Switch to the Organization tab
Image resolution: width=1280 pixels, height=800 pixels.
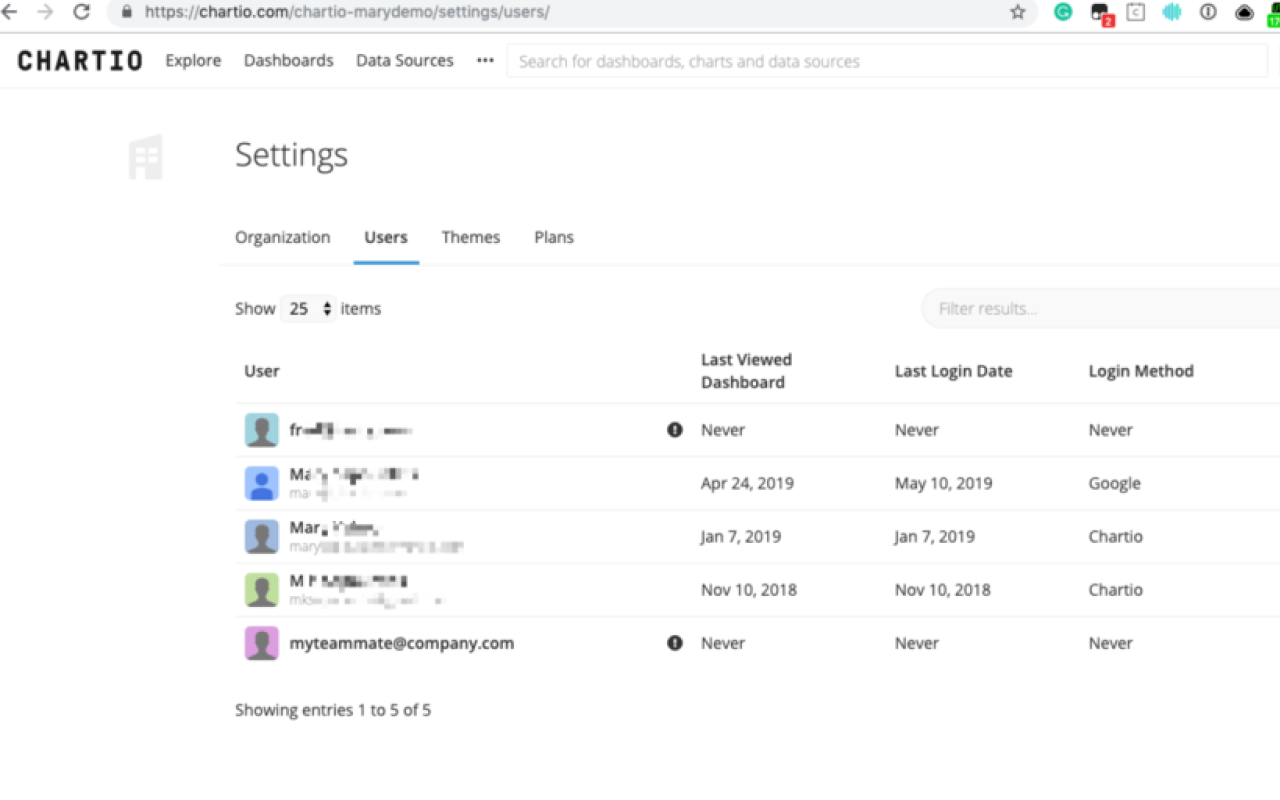pos(283,237)
